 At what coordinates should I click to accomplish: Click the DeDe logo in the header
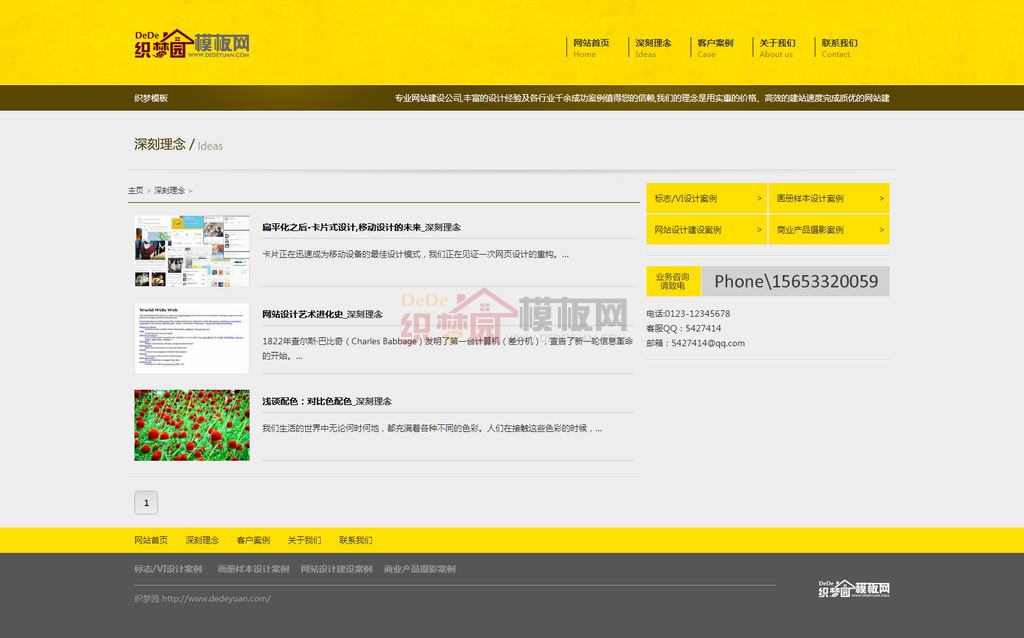point(191,44)
